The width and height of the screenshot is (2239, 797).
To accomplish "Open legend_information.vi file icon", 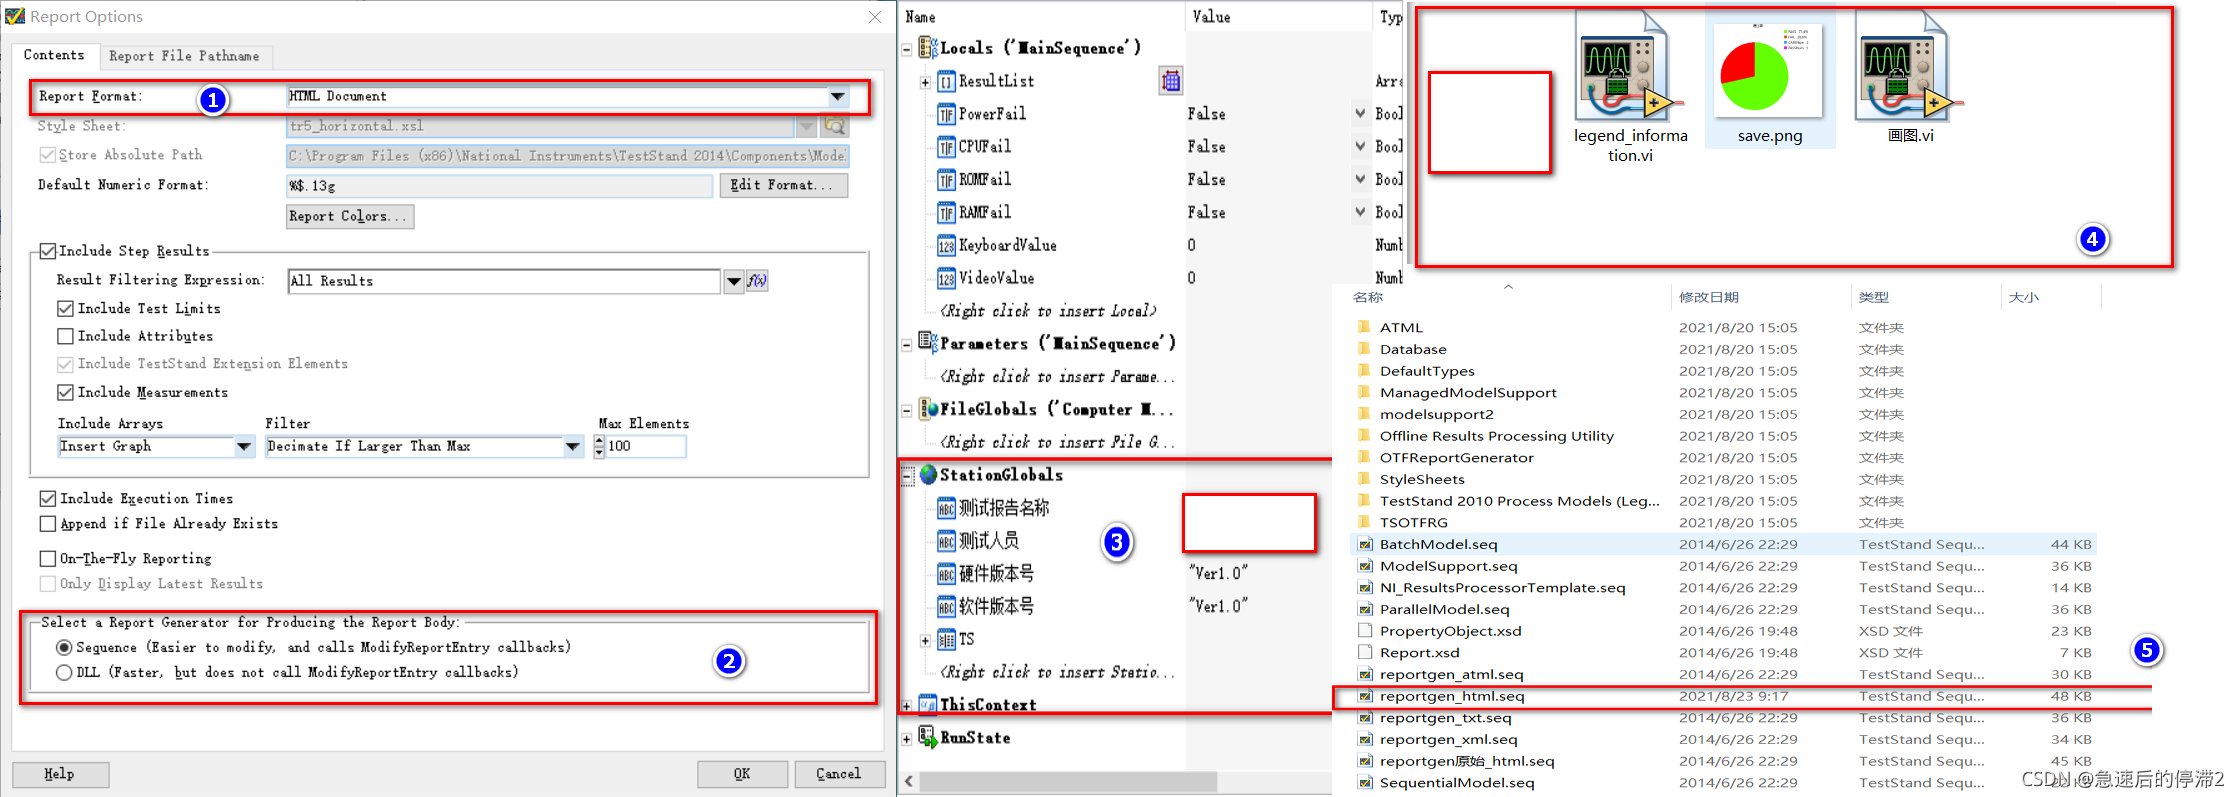I will [x=1628, y=68].
